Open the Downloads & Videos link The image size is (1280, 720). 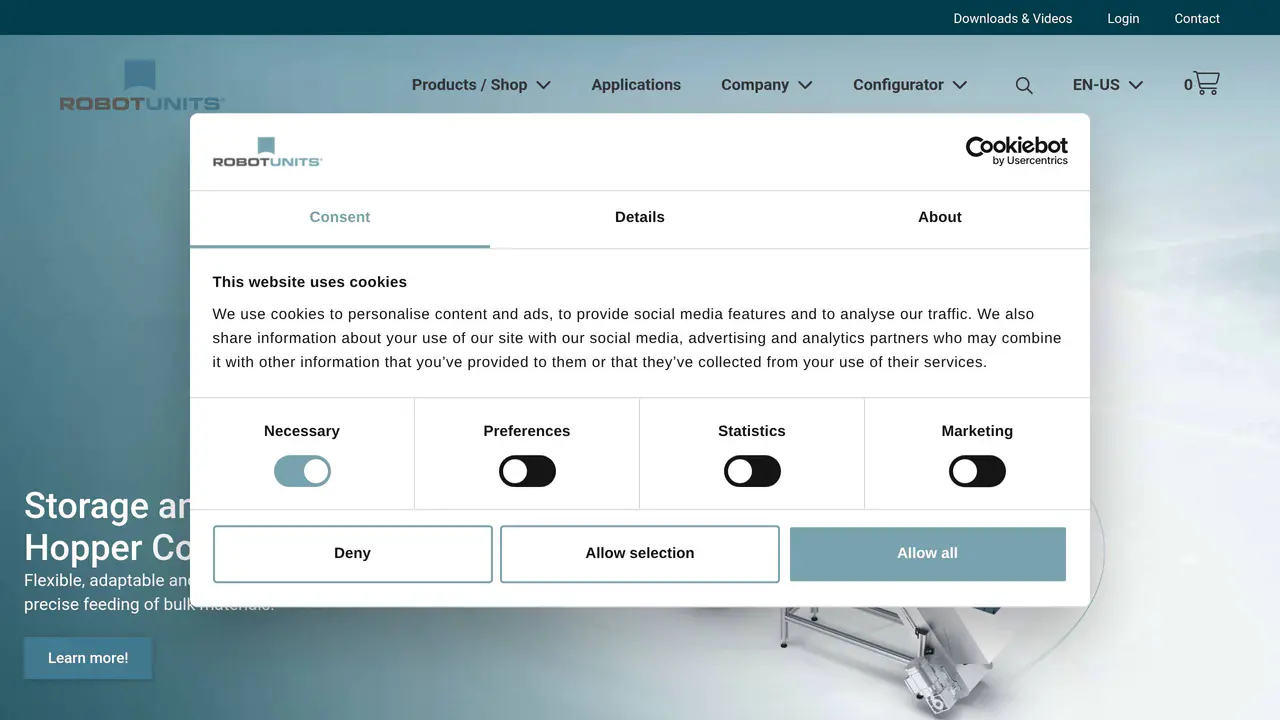coord(1013,18)
